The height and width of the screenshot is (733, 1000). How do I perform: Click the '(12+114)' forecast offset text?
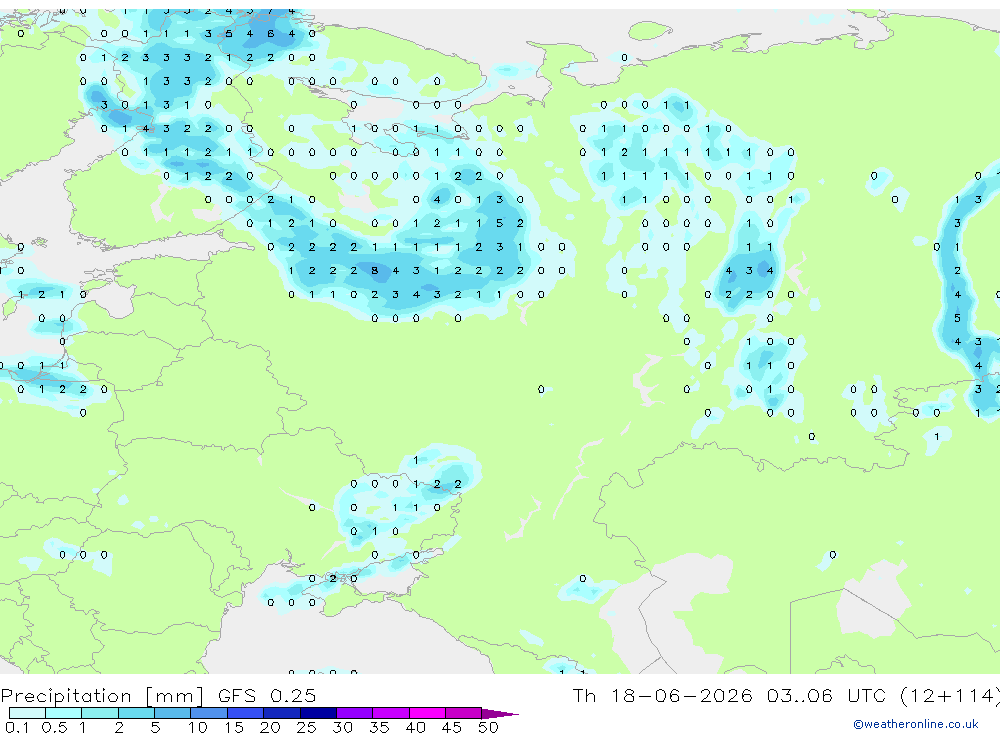(x=950, y=695)
